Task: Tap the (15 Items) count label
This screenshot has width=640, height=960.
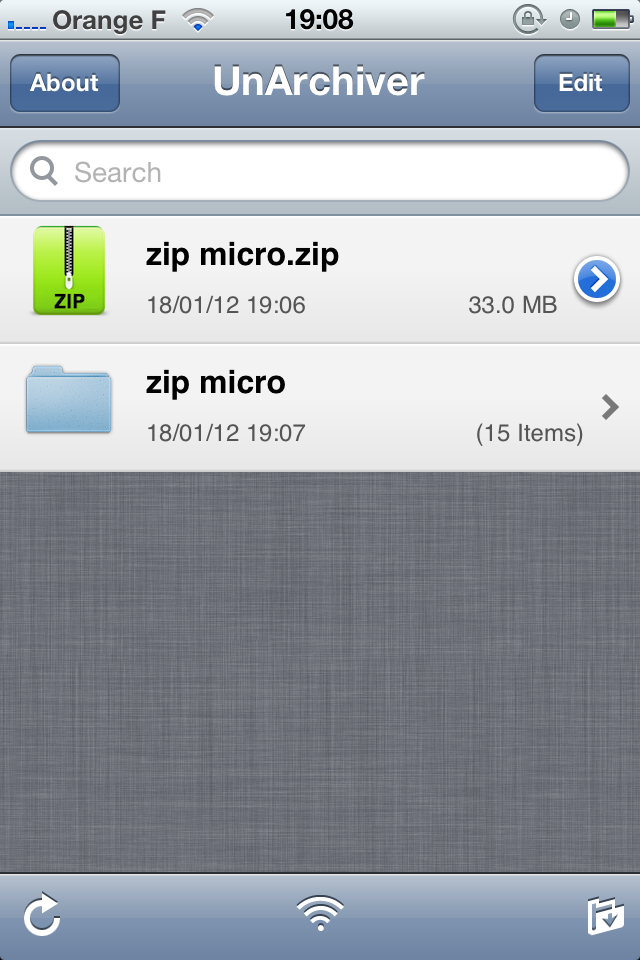Action: tap(529, 433)
